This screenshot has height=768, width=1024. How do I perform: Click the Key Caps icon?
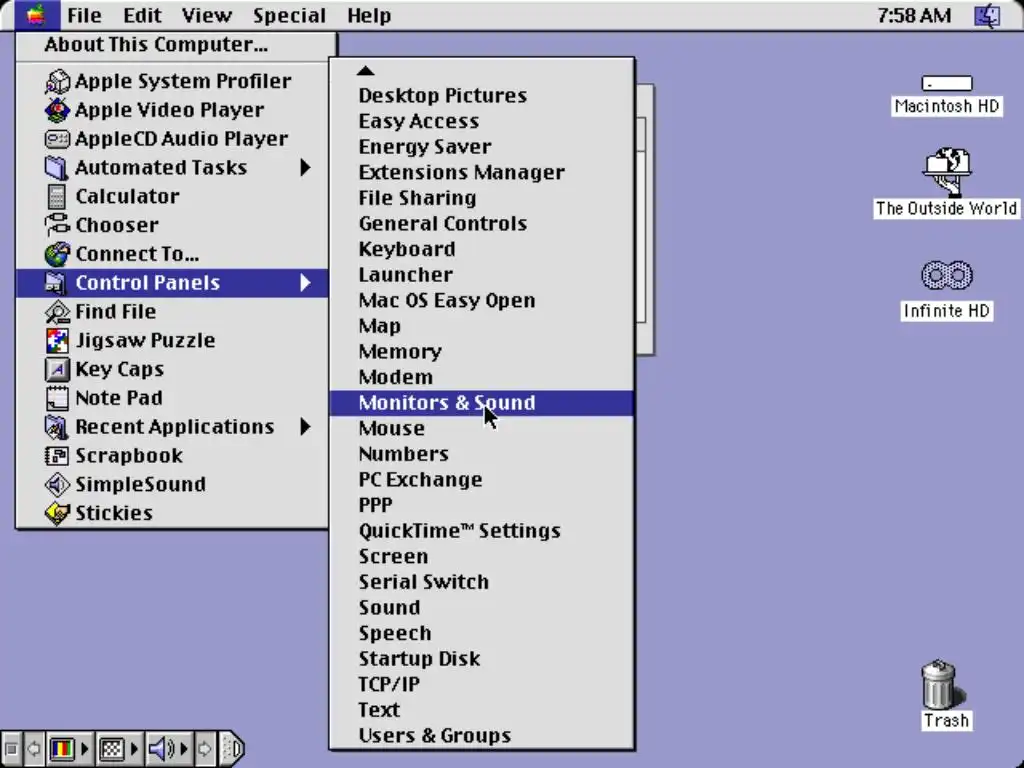(x=57, y=369)
